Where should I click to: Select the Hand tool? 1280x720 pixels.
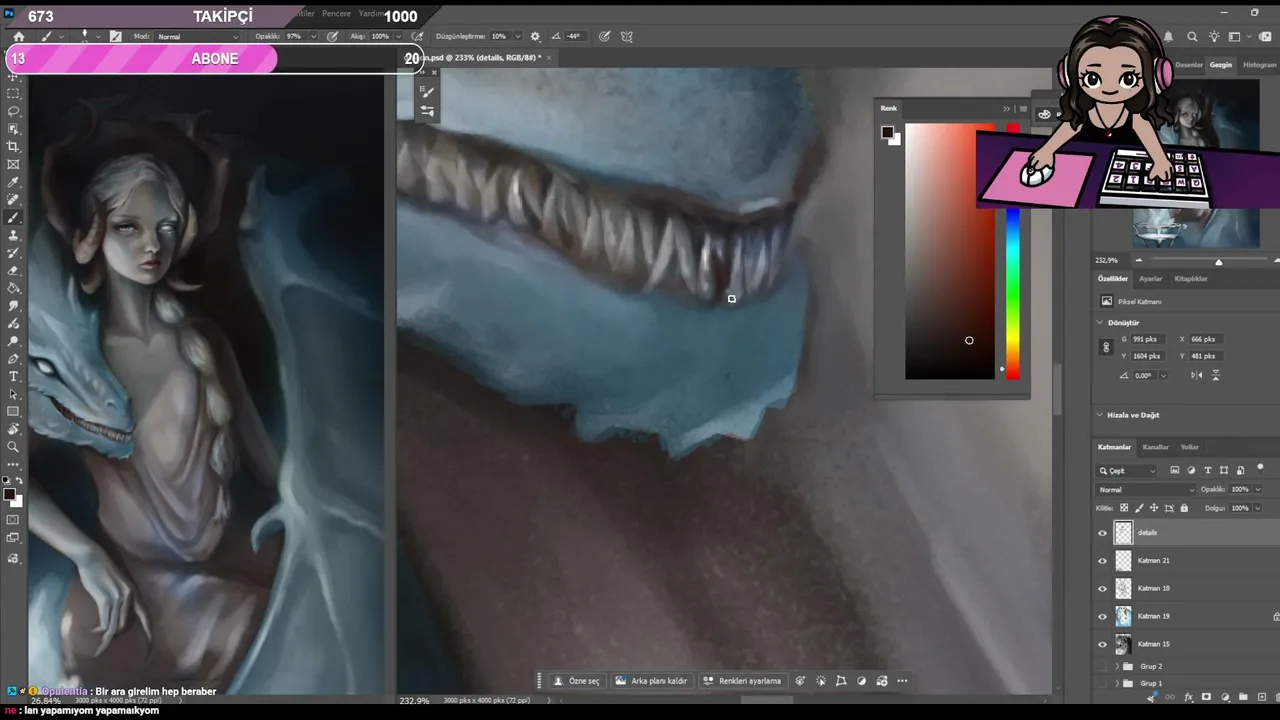point(13,429)
